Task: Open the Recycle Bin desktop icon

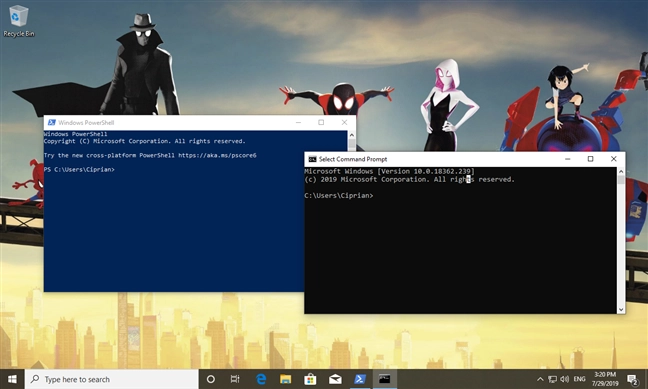Action: click(19, 21)
